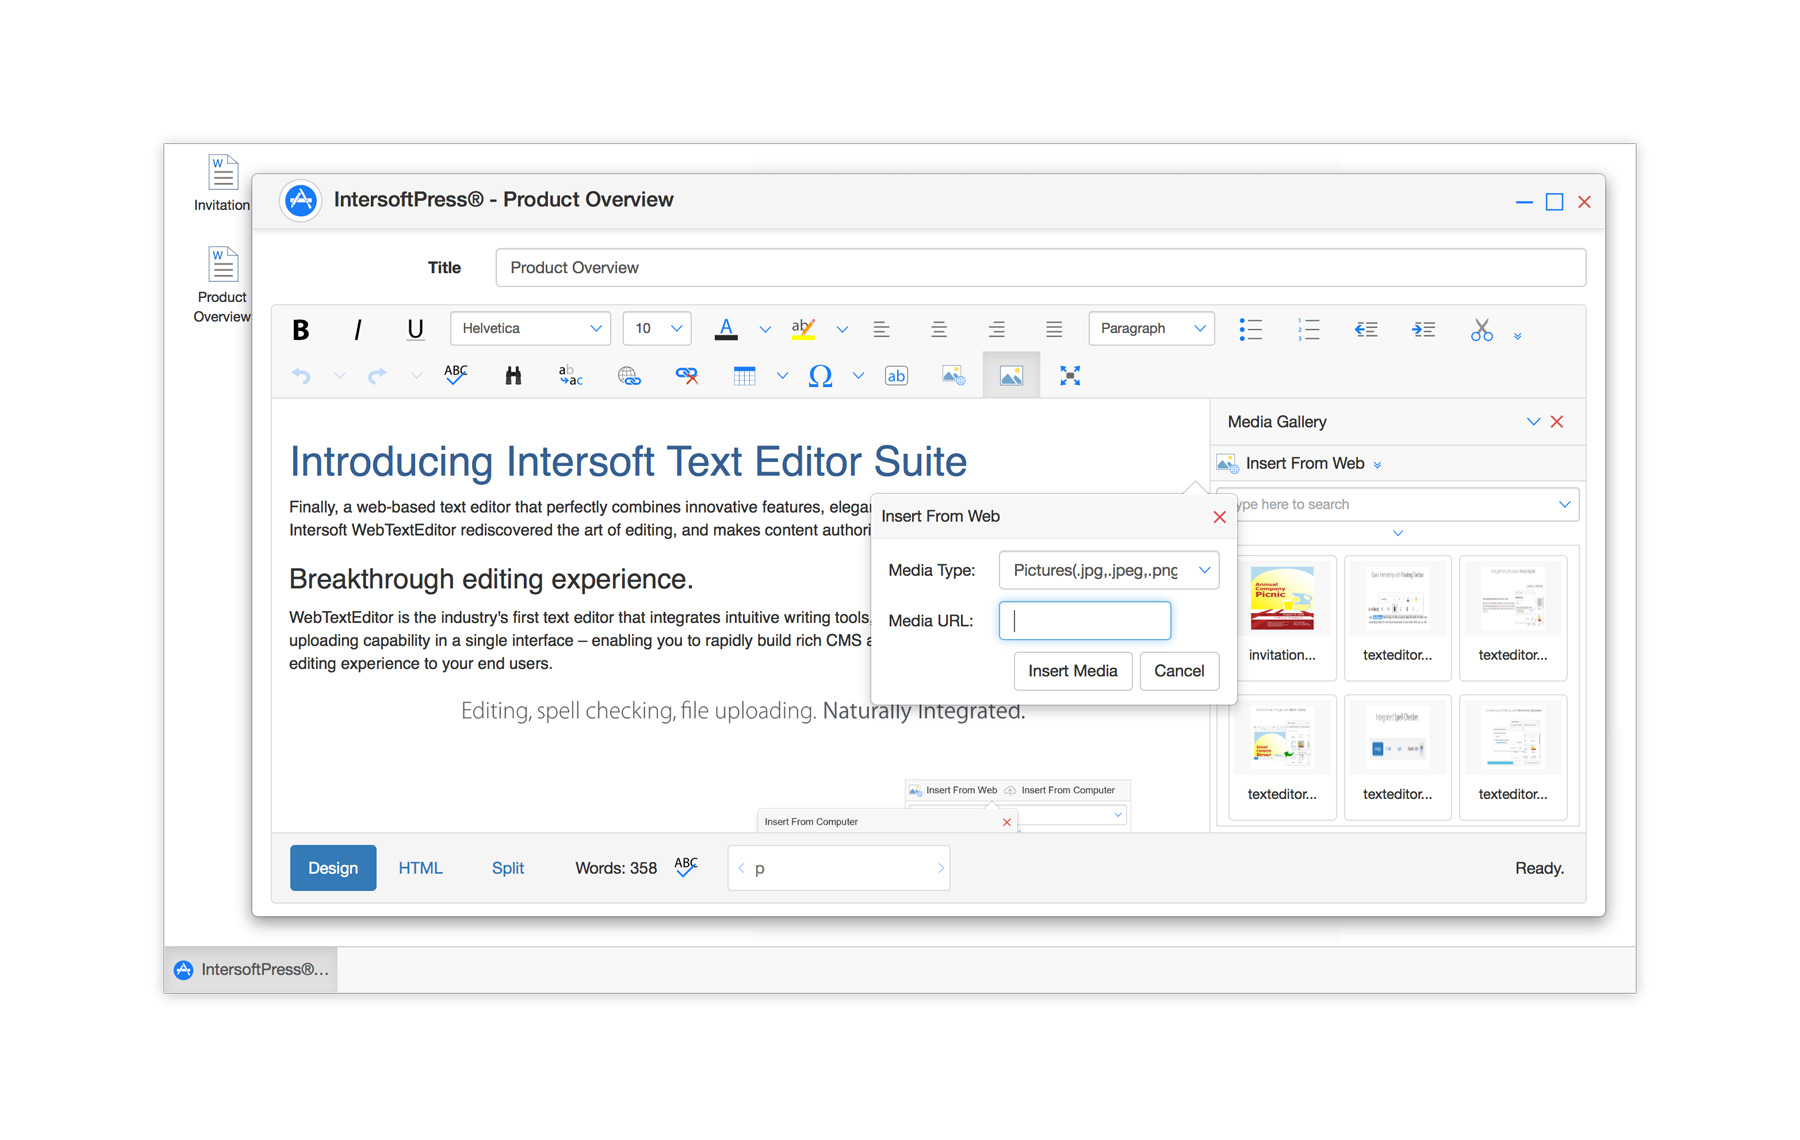The height and width of the screenshot is (1140, 1800).
Task: Toggle bold formatting
Action: coord(300,329)
